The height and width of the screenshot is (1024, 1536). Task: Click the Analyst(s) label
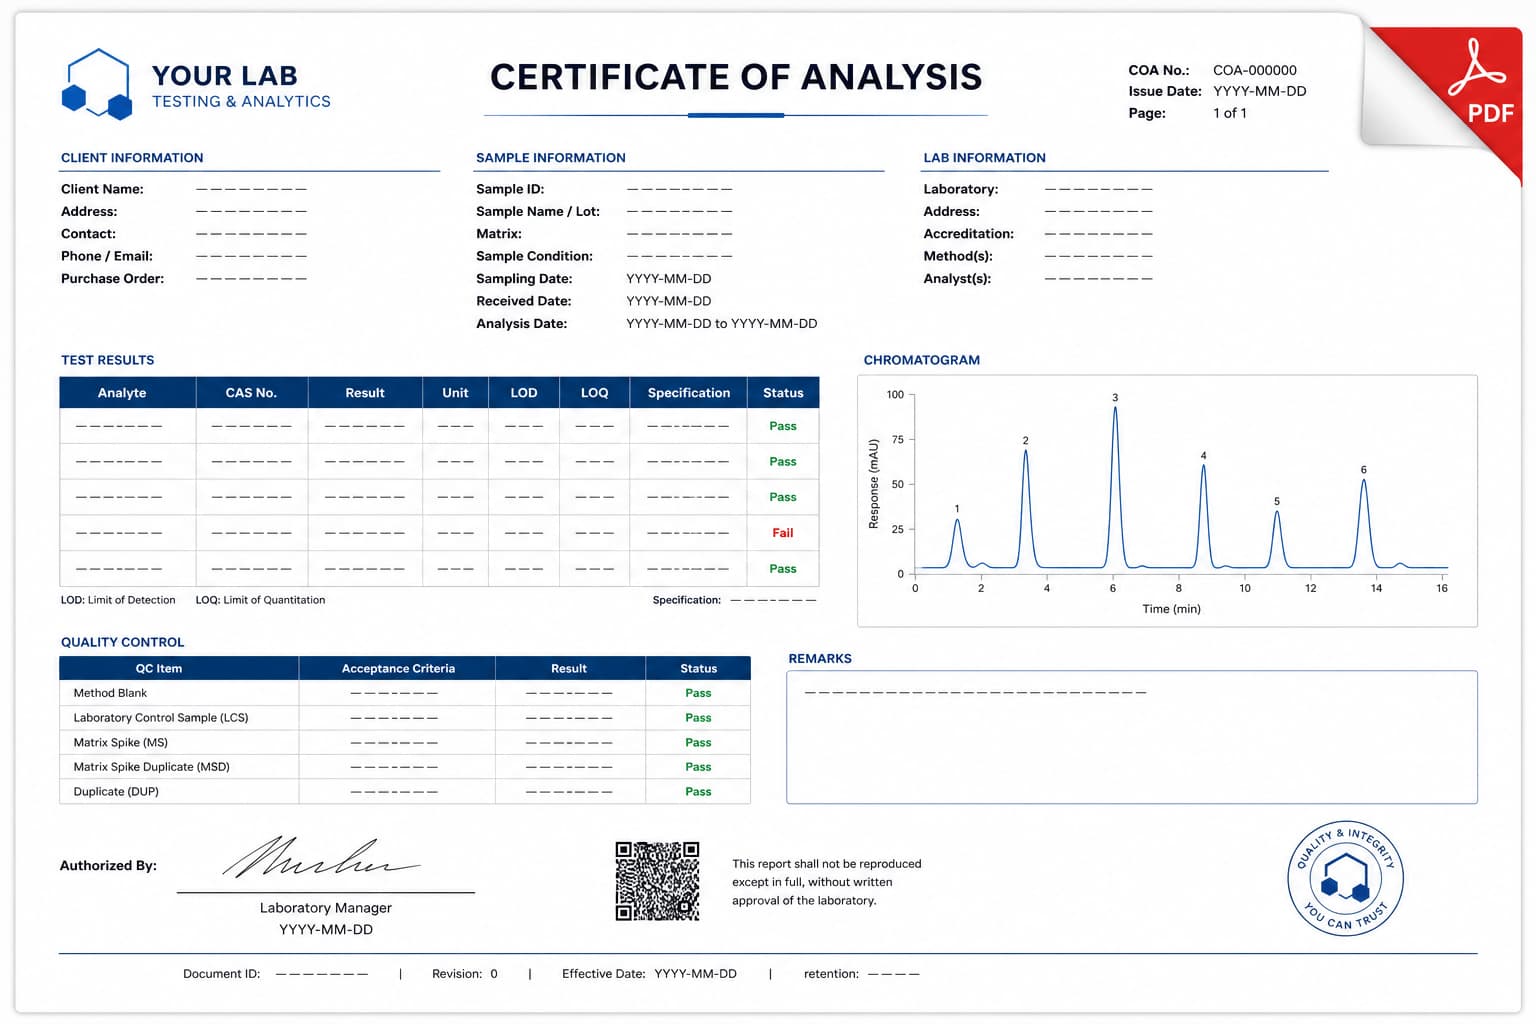pos(957,279)
